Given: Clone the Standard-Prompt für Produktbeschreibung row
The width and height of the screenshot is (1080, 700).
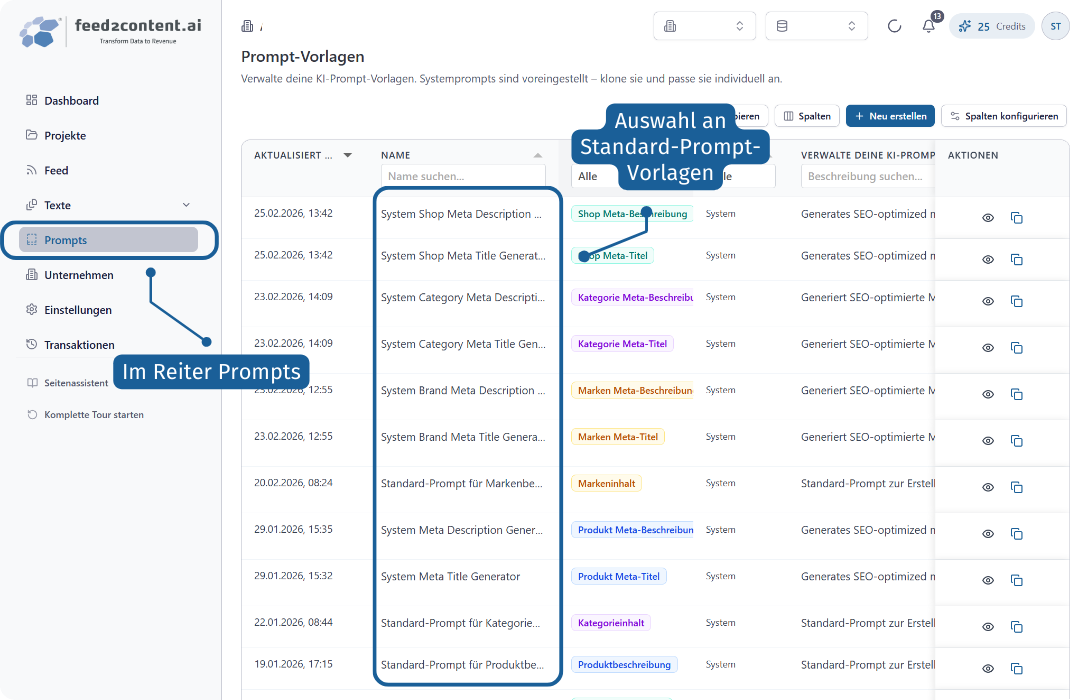Looking at the screenshot, I should click(1017, 668).
